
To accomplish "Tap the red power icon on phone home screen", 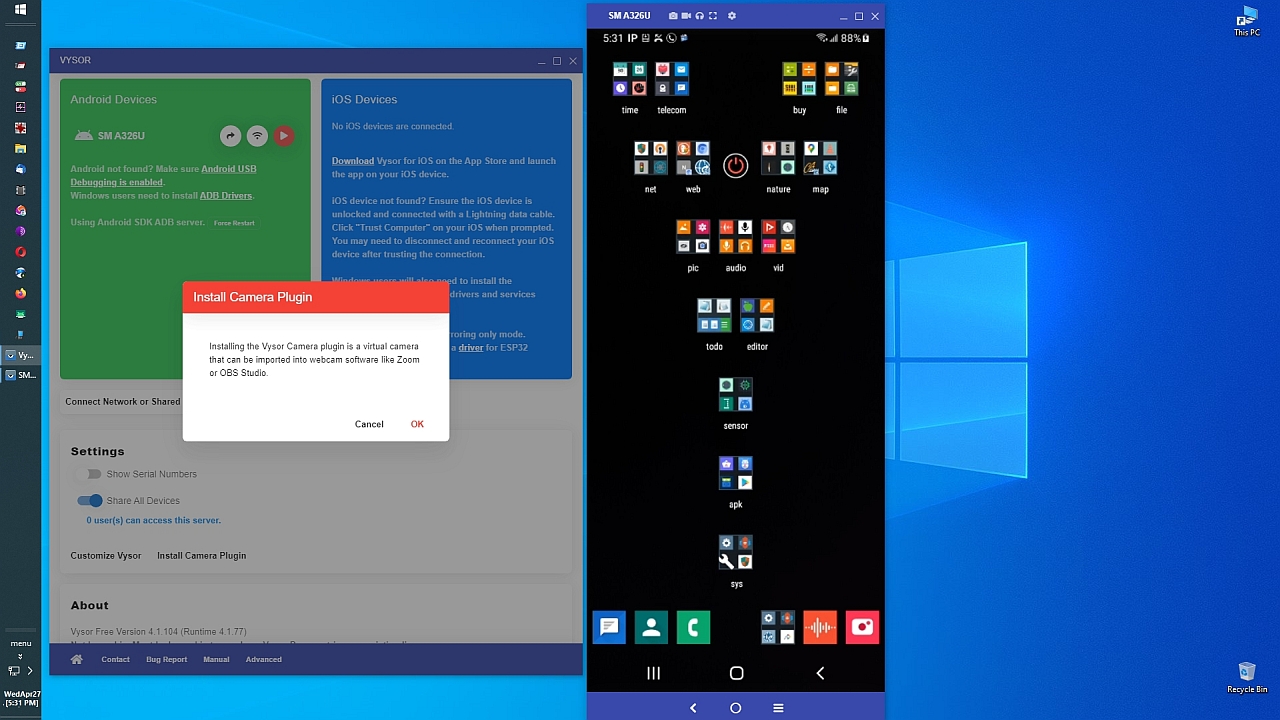I will click(735, 166).
